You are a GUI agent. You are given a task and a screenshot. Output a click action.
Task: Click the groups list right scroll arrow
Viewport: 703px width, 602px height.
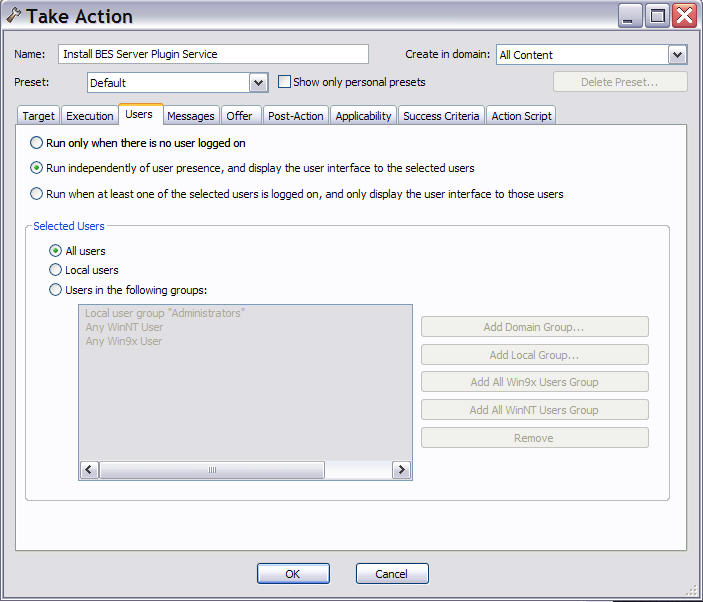point(401,470)
